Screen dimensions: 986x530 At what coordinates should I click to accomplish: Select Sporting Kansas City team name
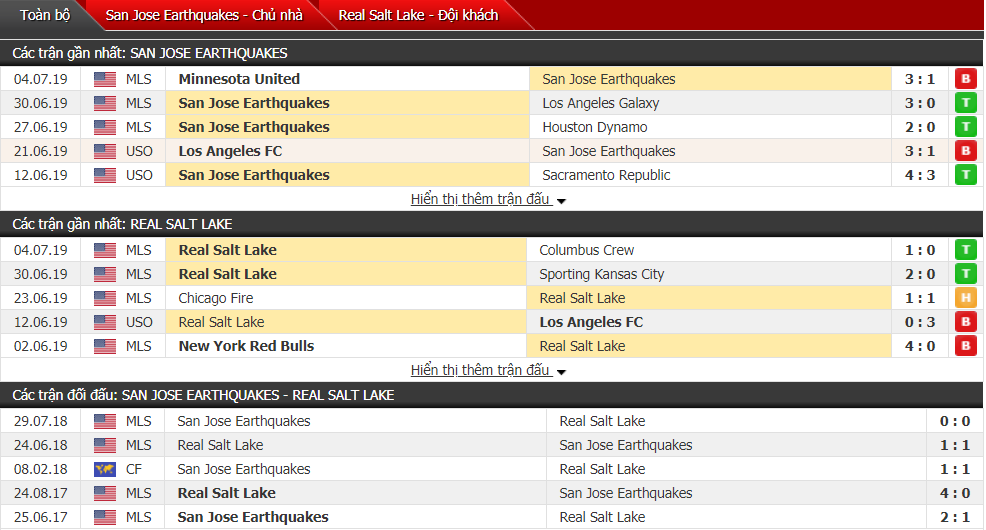(602, 274)
